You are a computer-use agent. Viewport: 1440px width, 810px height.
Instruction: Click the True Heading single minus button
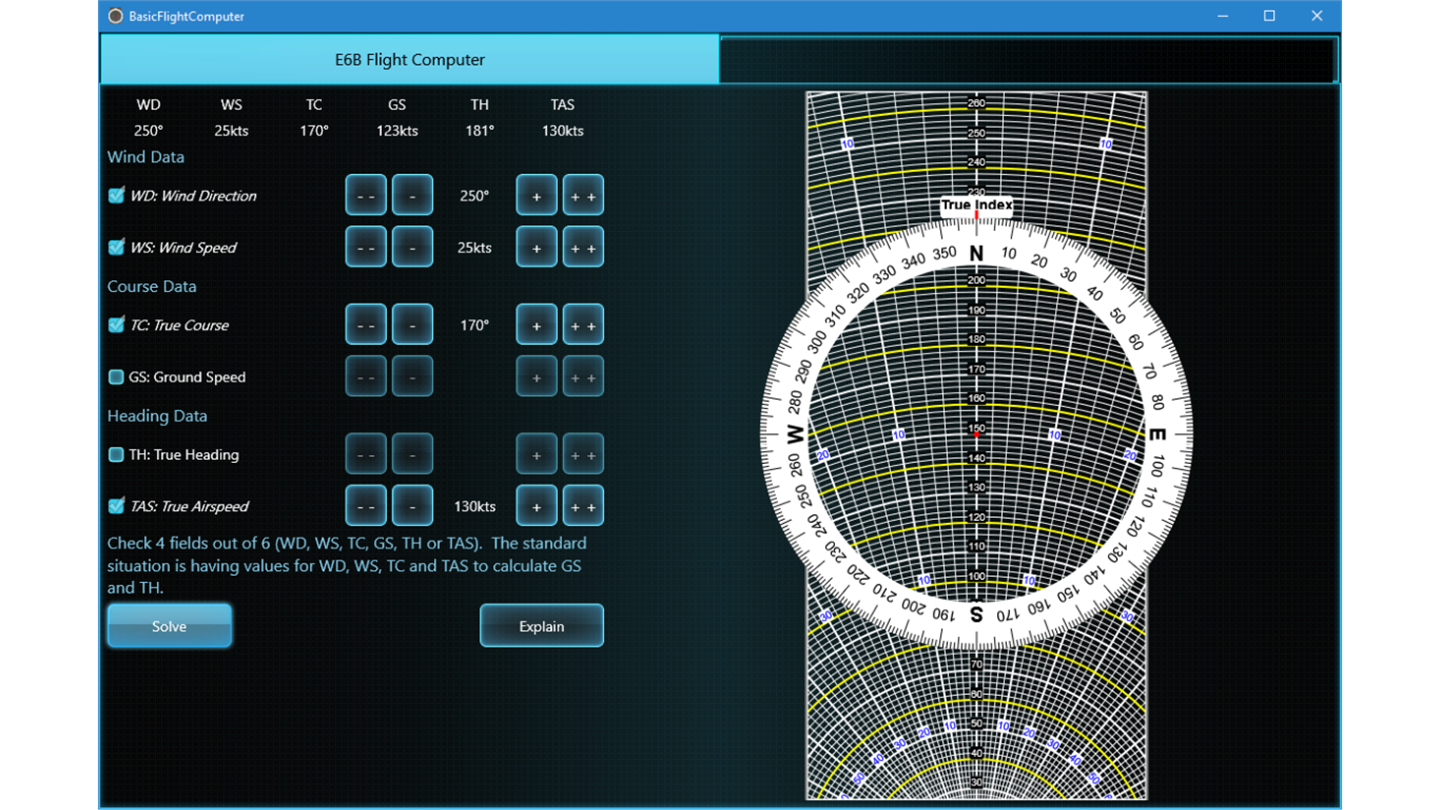(412, 454)
